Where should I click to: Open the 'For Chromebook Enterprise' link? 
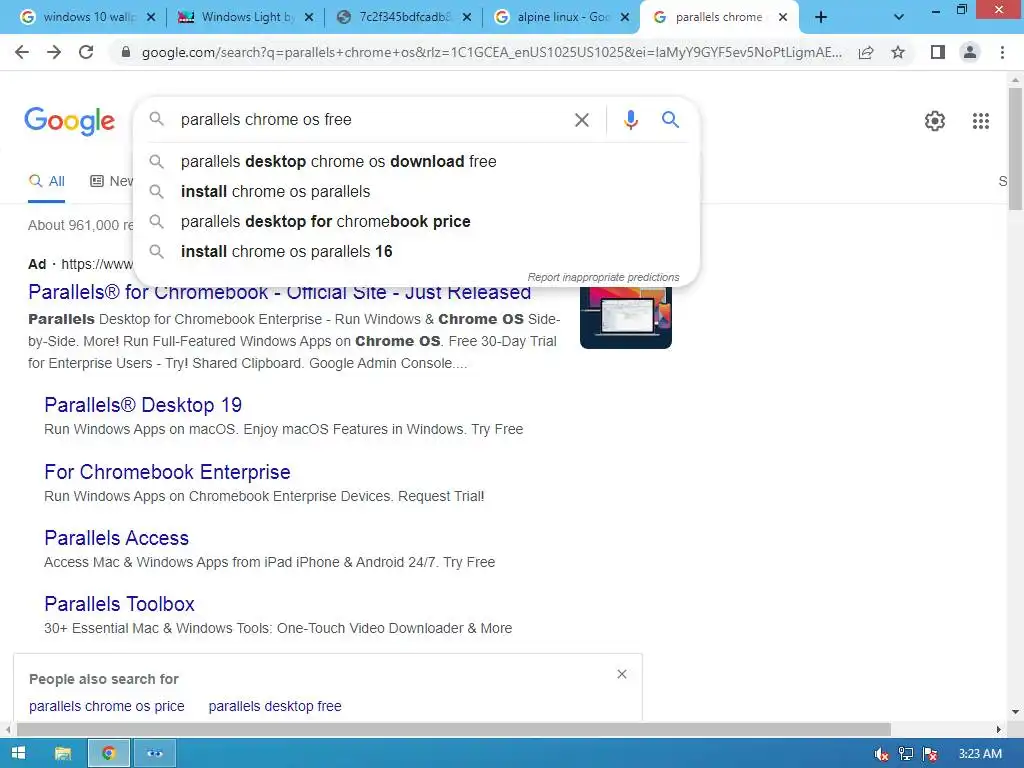[x=167, y=472]
